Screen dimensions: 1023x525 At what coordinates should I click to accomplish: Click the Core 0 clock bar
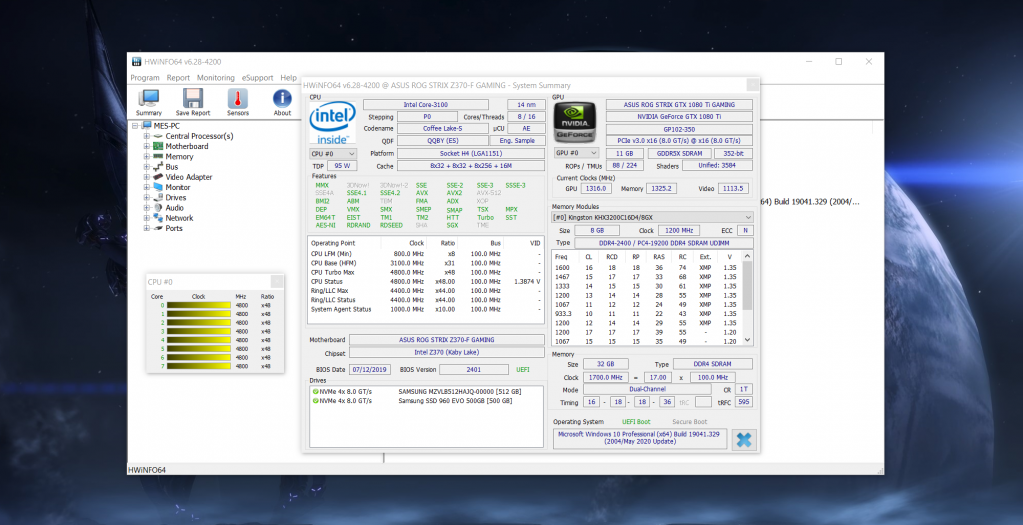pyautogui.click(x=198, y=305)
